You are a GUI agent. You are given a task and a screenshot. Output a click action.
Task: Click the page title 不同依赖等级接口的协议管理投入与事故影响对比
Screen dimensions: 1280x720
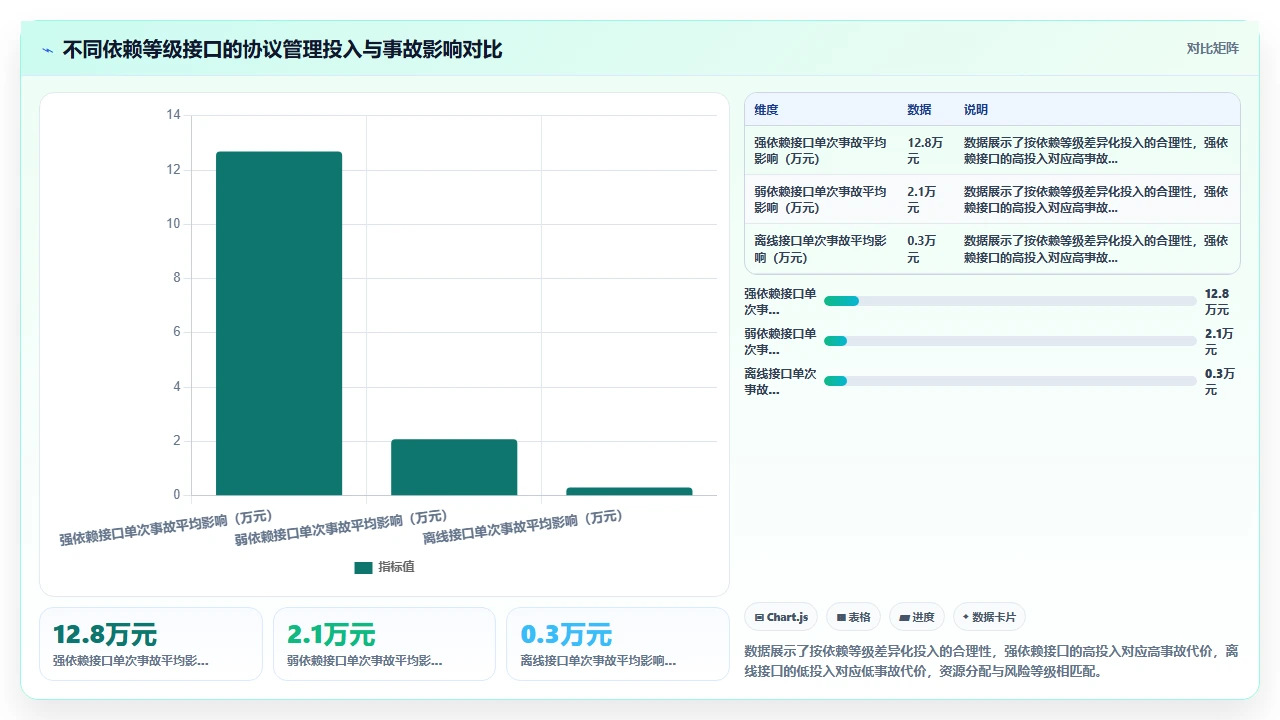click(x=282, y=49)
